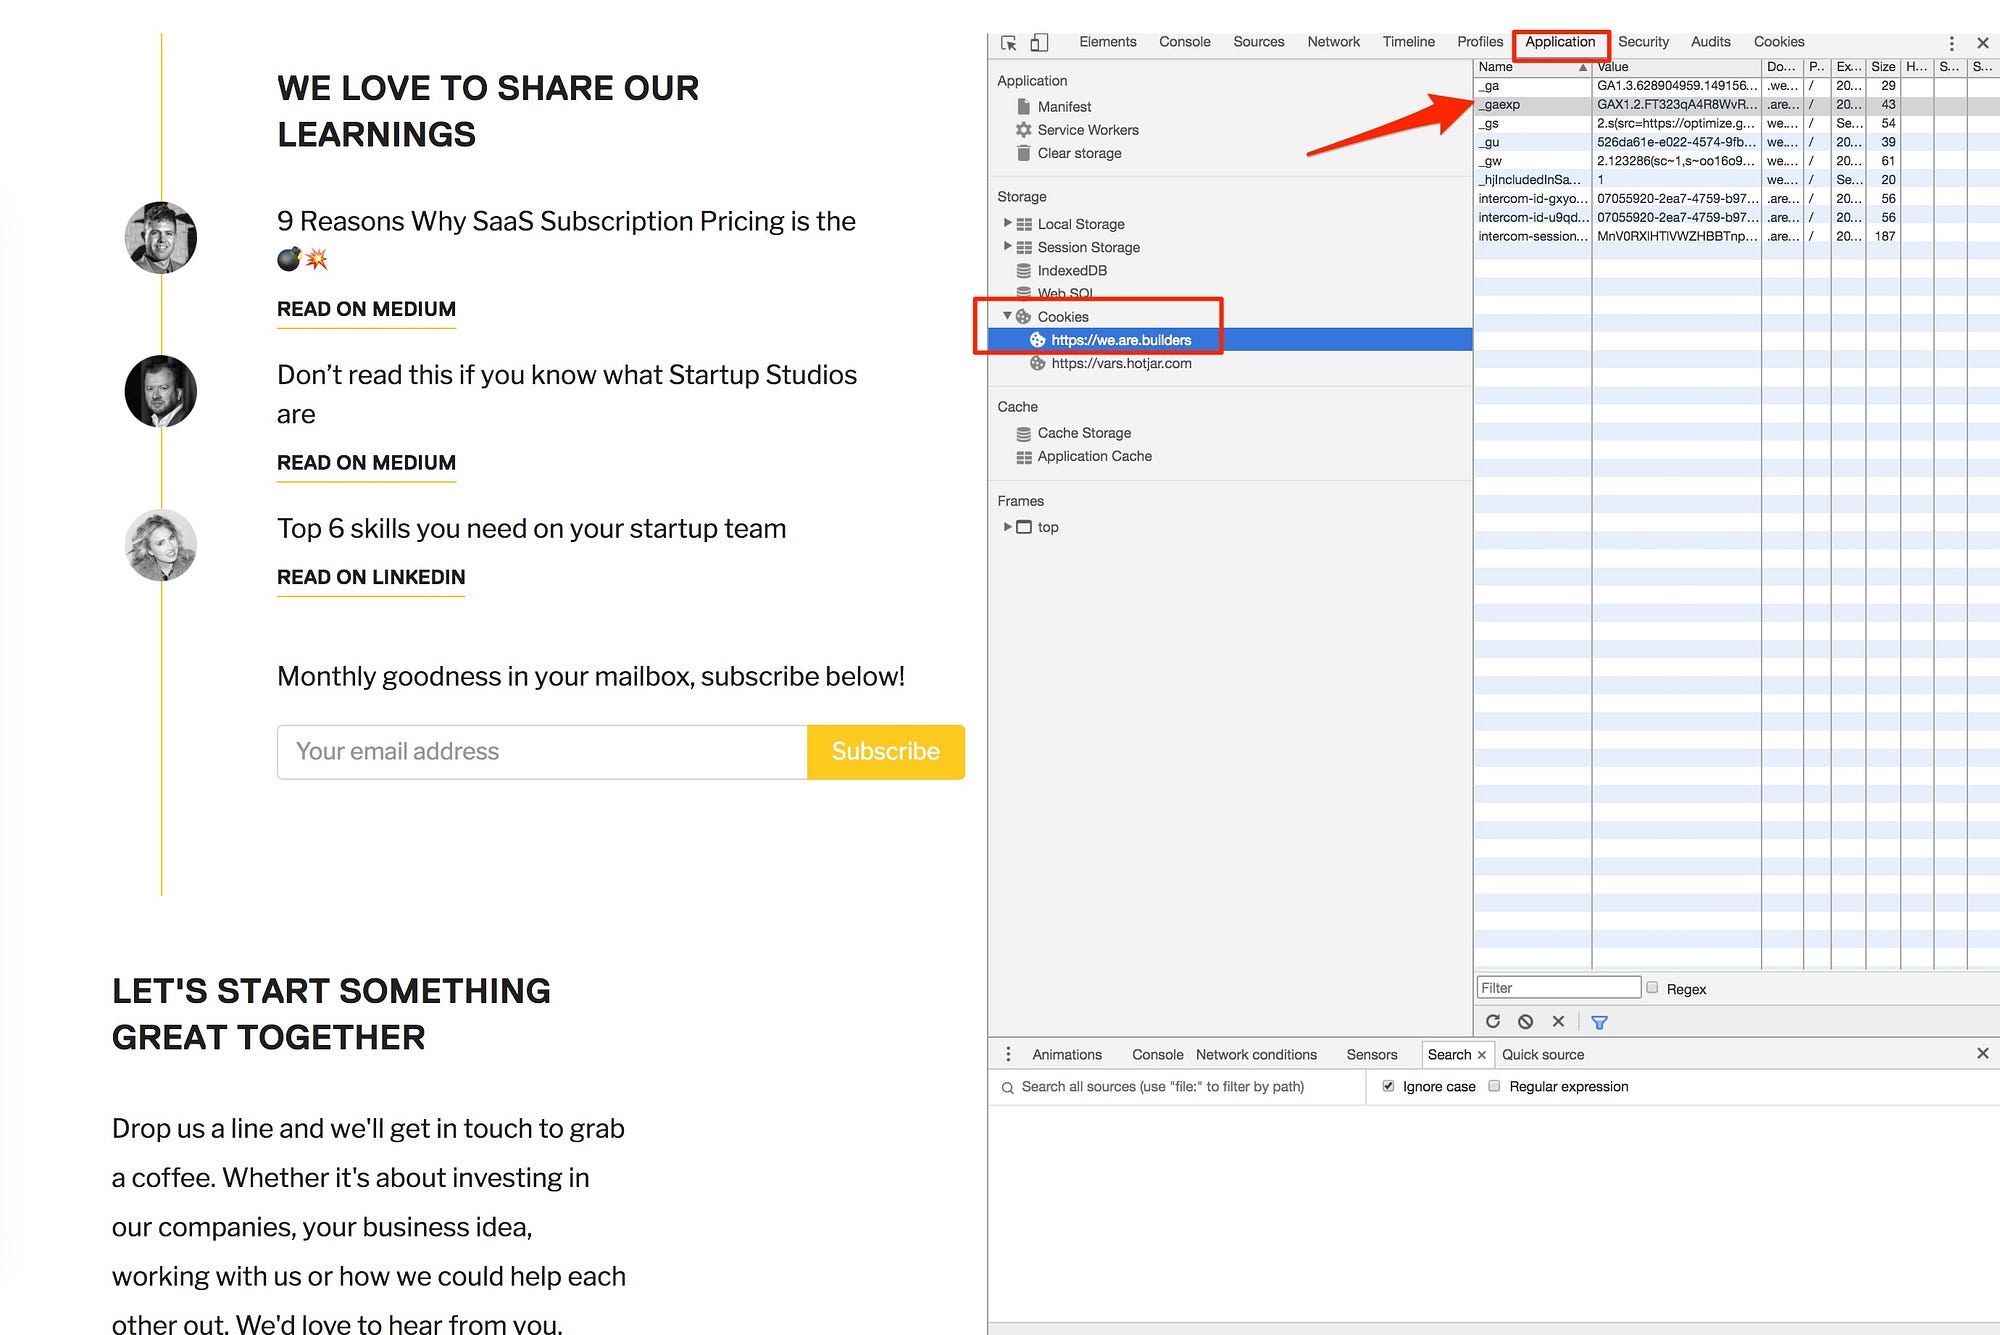Click the blue filter funnel icon

1599,1022
